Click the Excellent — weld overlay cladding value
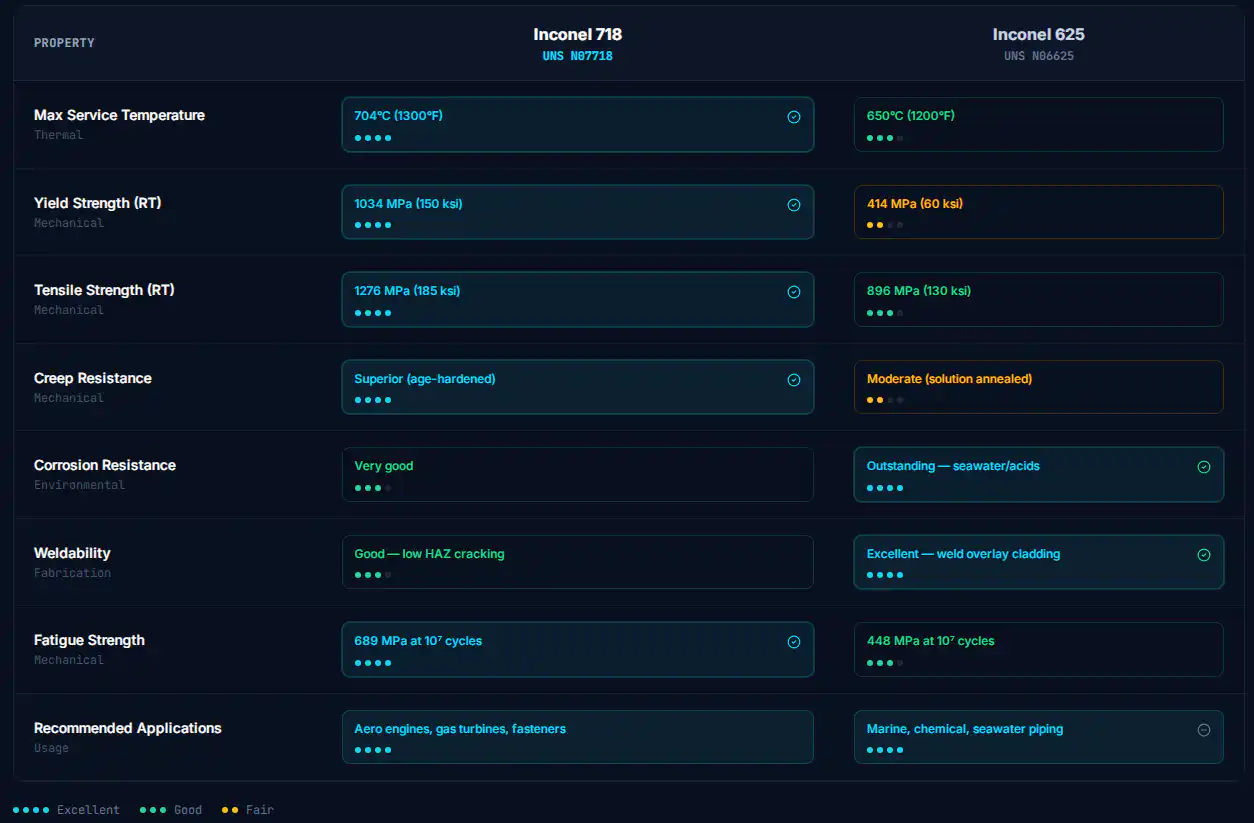This screenshot has width=1254, height=823. pos(963,554)
